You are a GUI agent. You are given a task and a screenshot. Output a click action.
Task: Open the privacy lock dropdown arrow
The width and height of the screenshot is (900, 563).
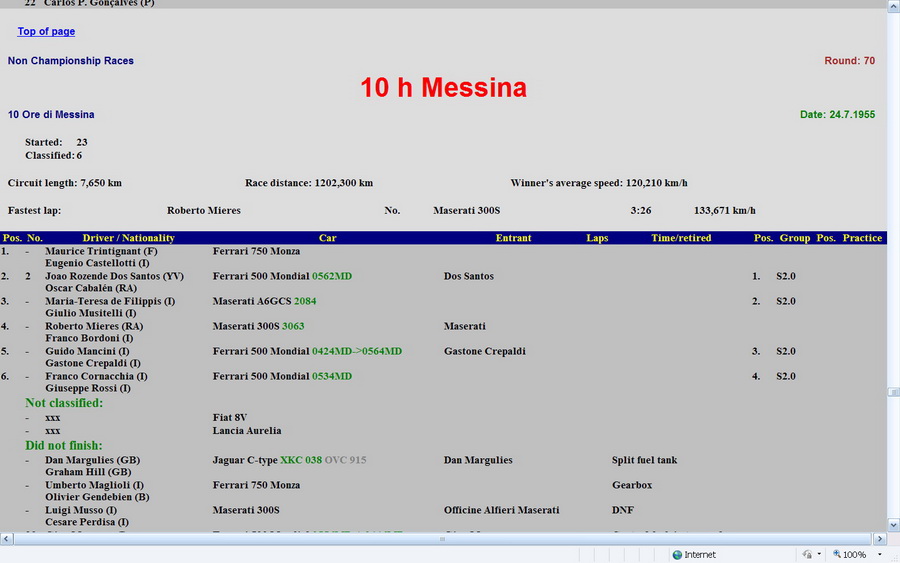819,554
